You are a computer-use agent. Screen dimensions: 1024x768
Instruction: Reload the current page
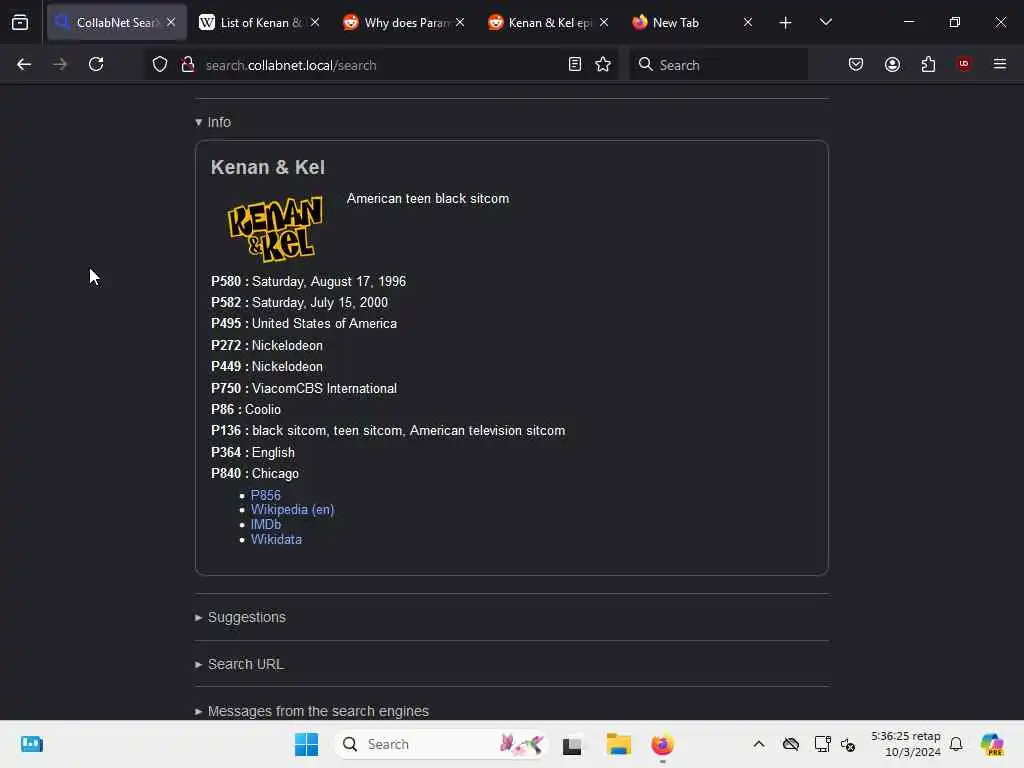tap(96, 64)
